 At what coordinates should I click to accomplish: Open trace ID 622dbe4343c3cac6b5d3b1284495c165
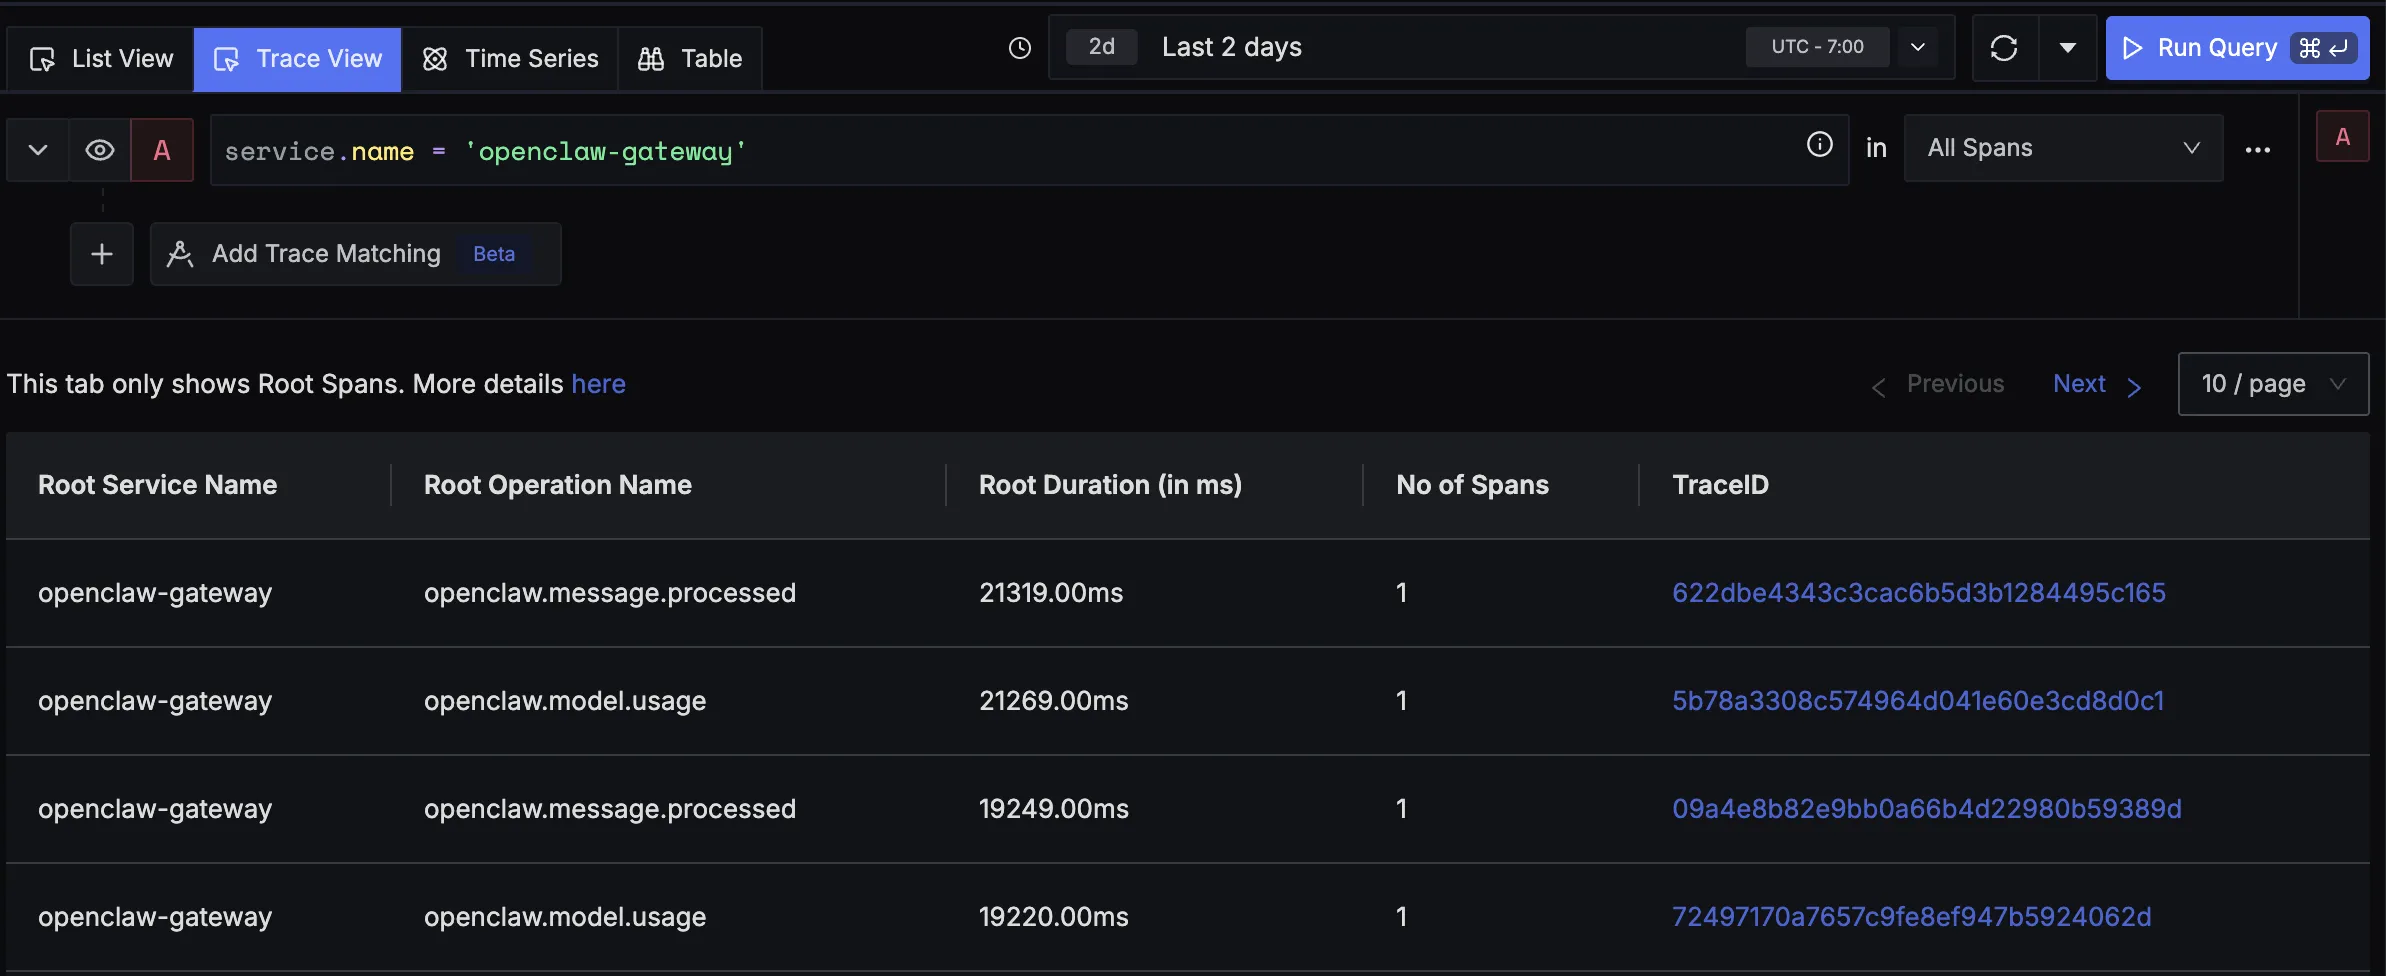click(x=1918, y=593)
